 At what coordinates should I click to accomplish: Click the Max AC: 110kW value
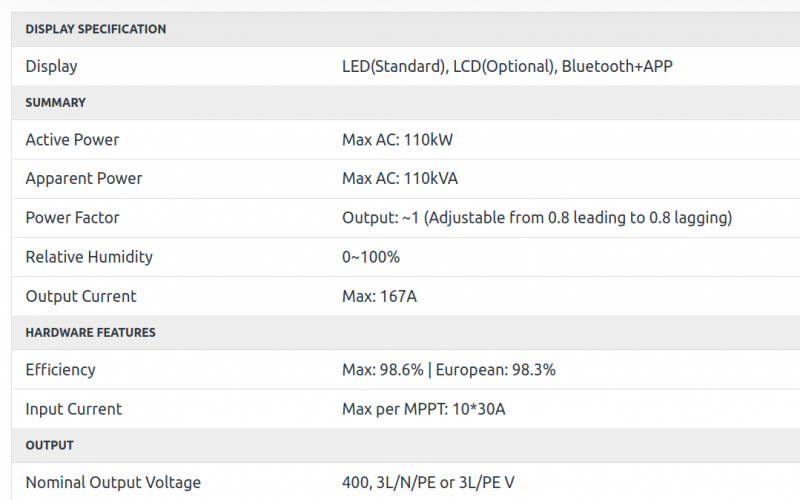pyautogui.click(x=397, y=140)
